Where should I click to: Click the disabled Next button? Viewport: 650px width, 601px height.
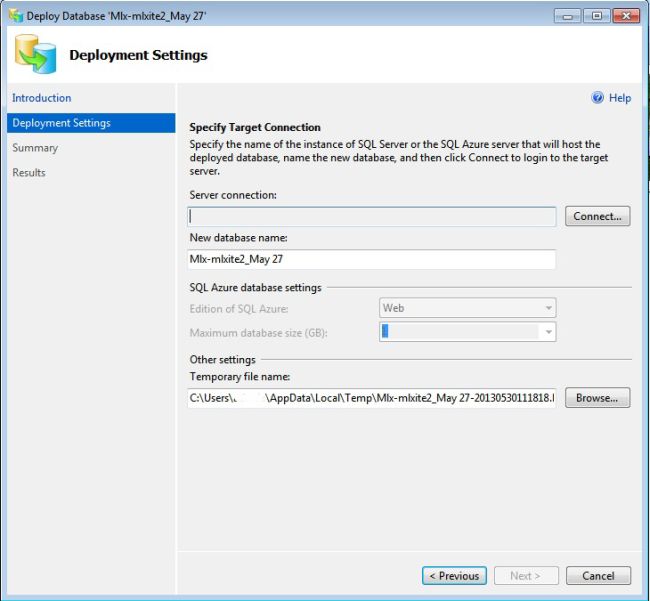(526, 576)
